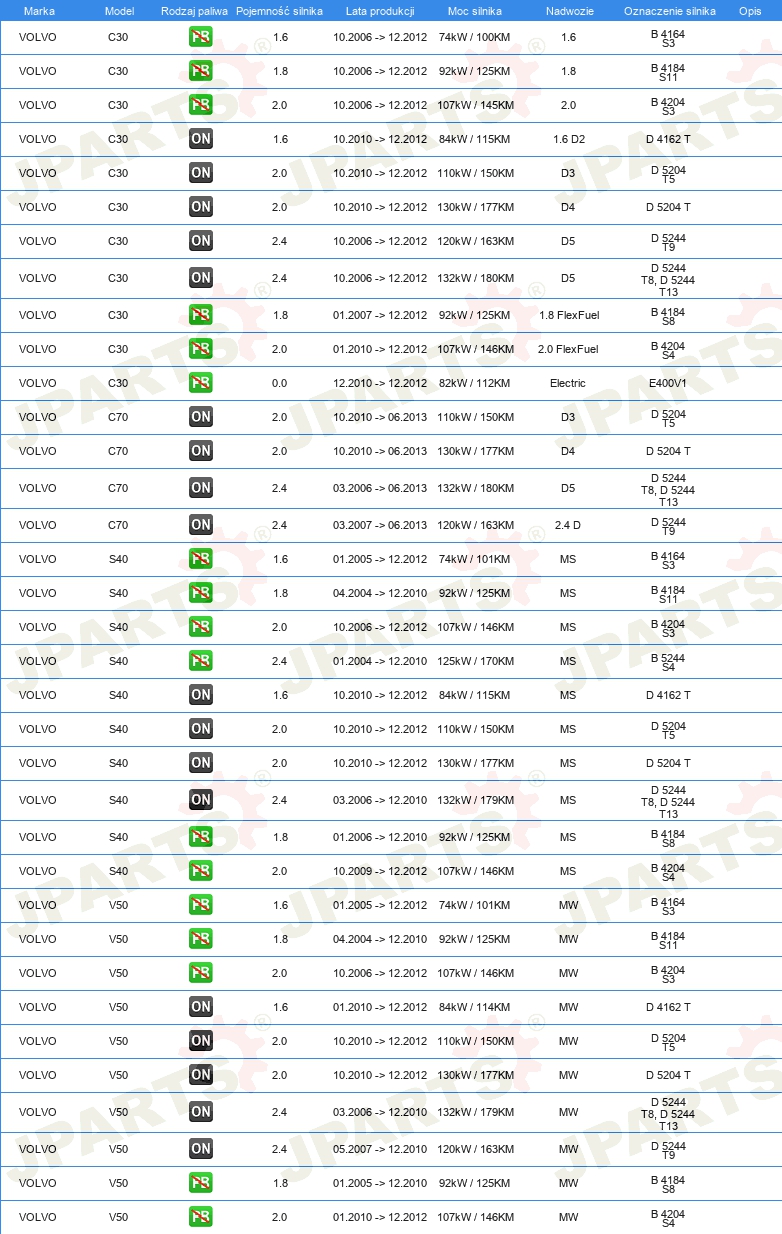
Task: Click the Opis column header
Action: [750, 10]
